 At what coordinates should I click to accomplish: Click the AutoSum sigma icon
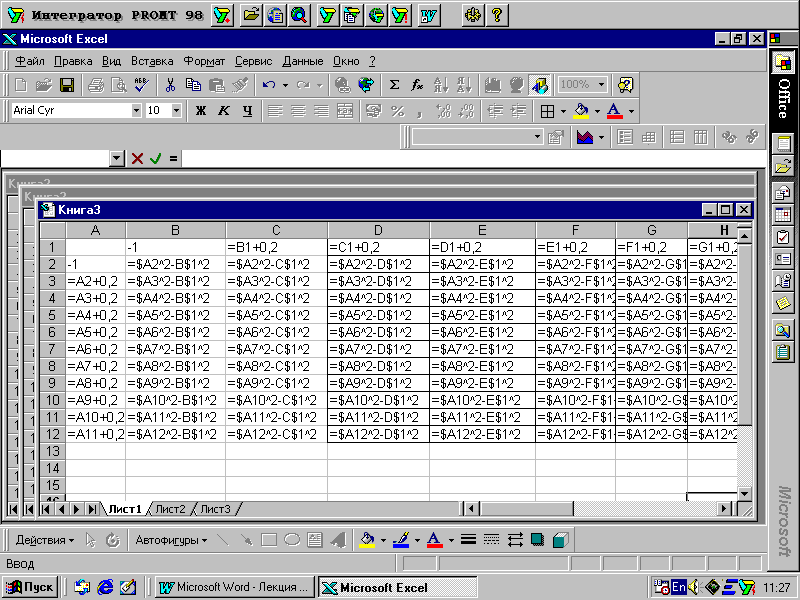[x=394, y=85]
